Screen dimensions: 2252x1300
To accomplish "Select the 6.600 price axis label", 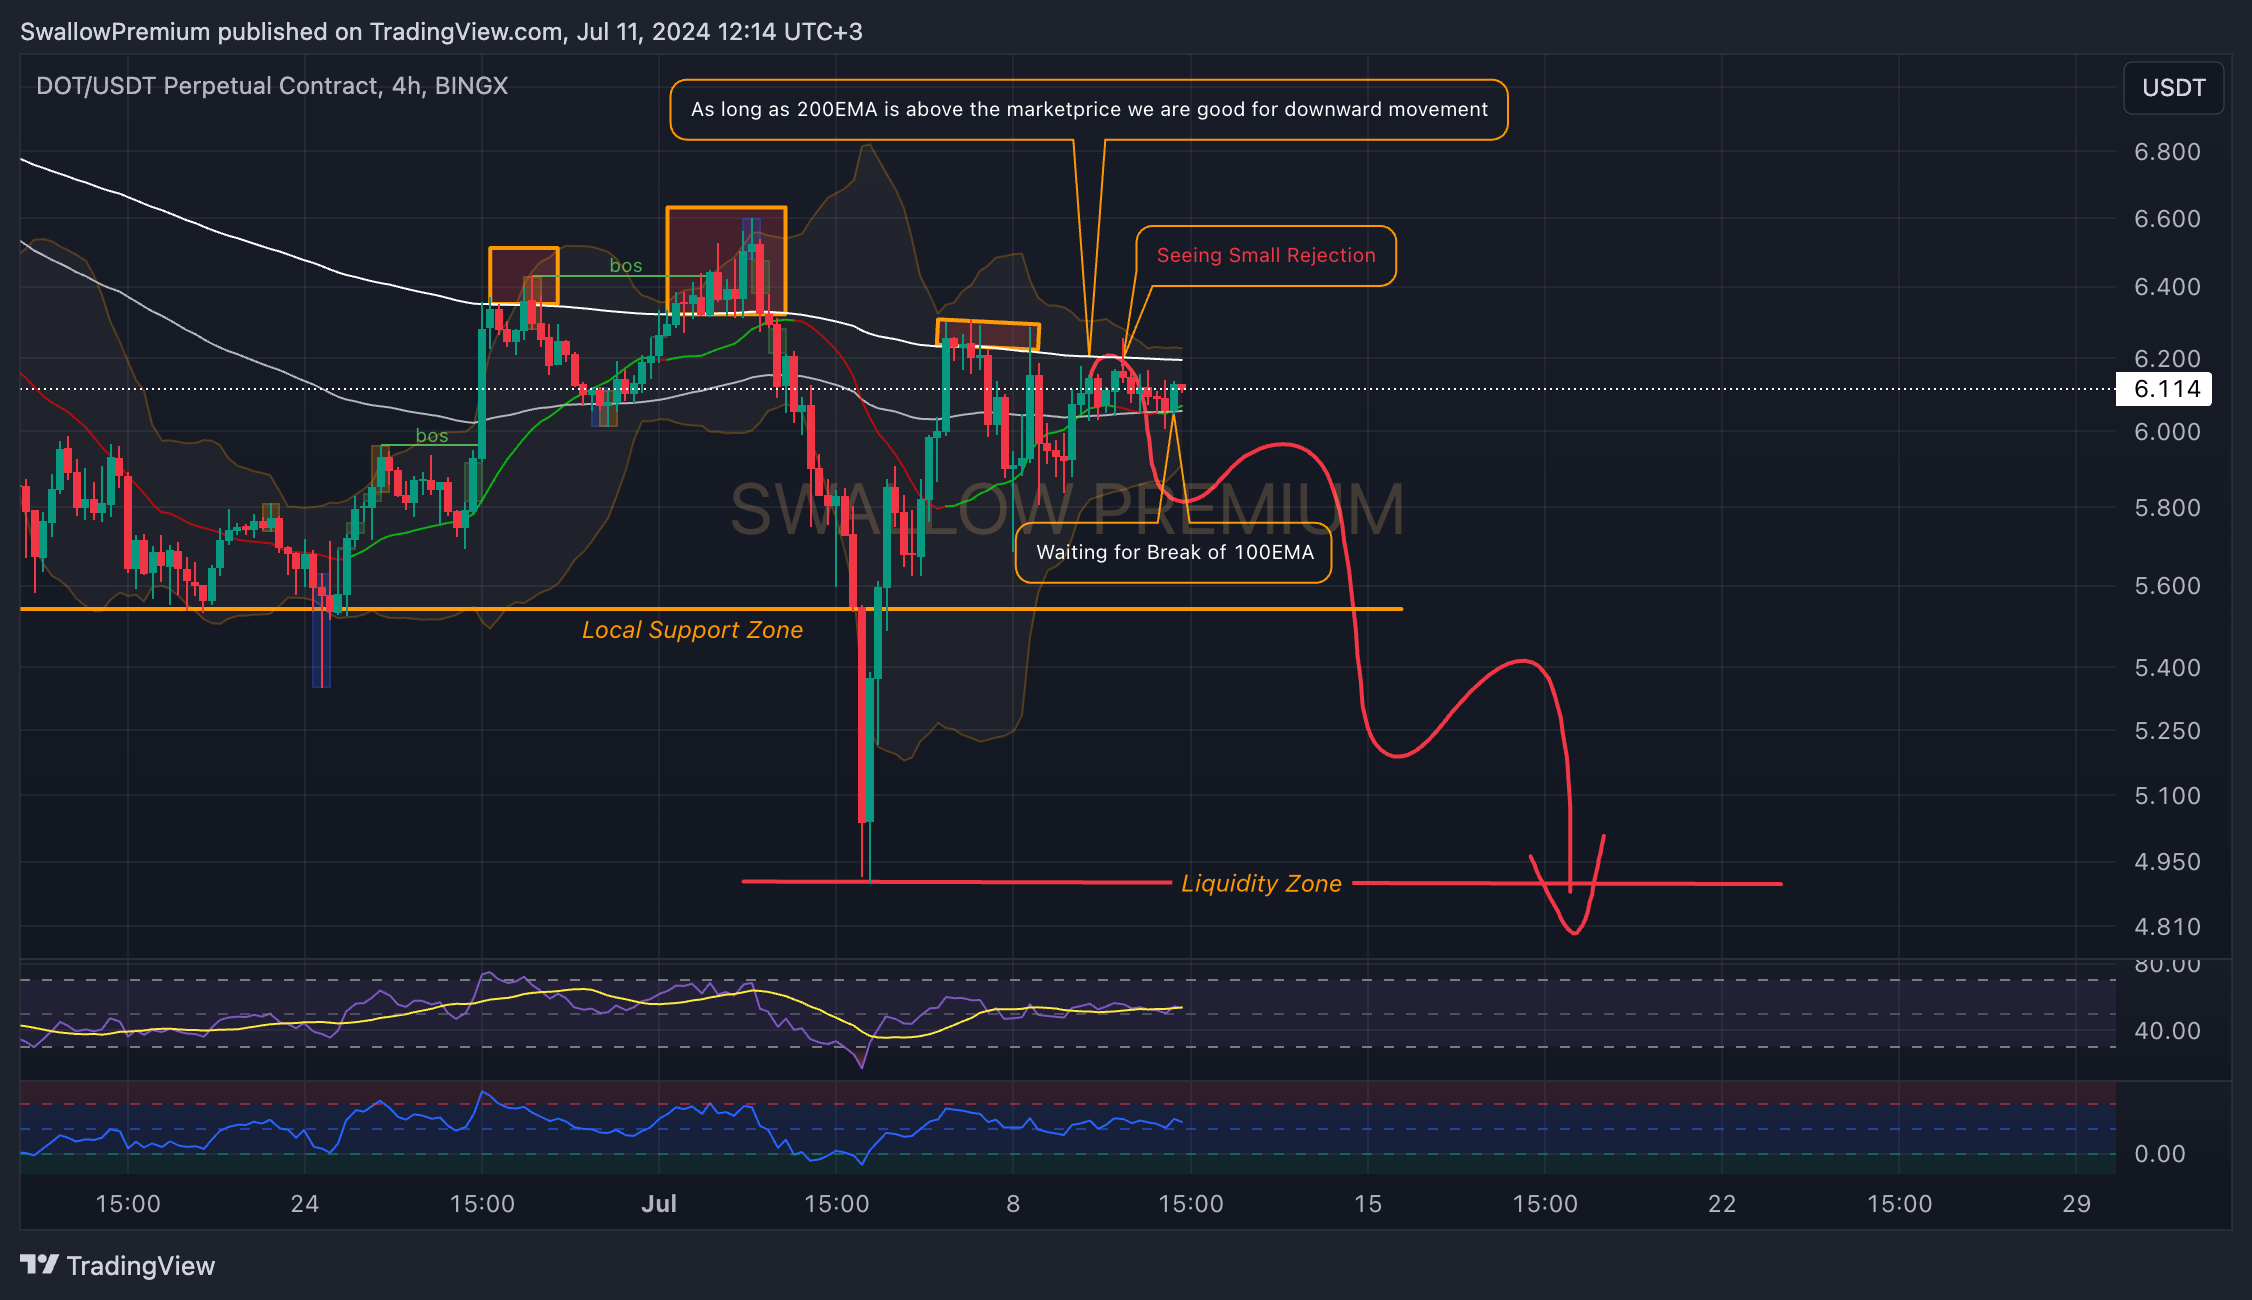I will pos(2167,219).
